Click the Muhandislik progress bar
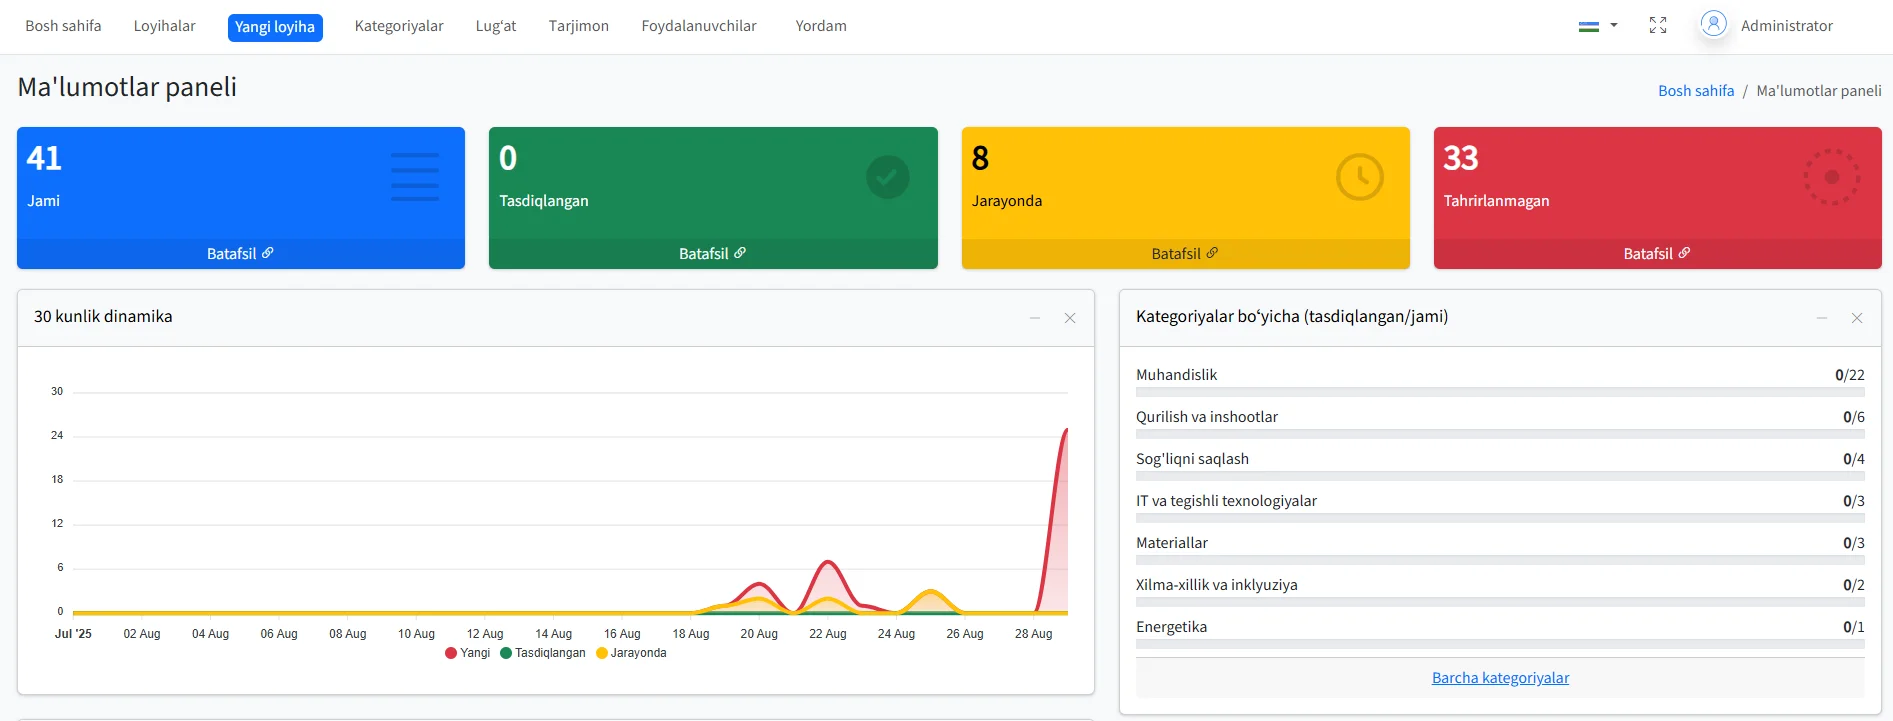This screenshot has height=721, width=1893. click(x=1500, y=393)
